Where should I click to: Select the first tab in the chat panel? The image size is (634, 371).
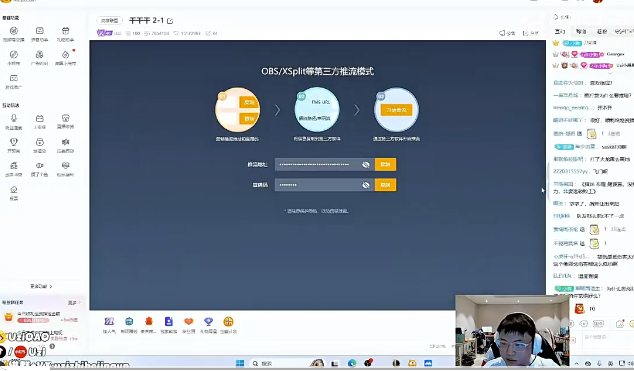tap(560, 32)
